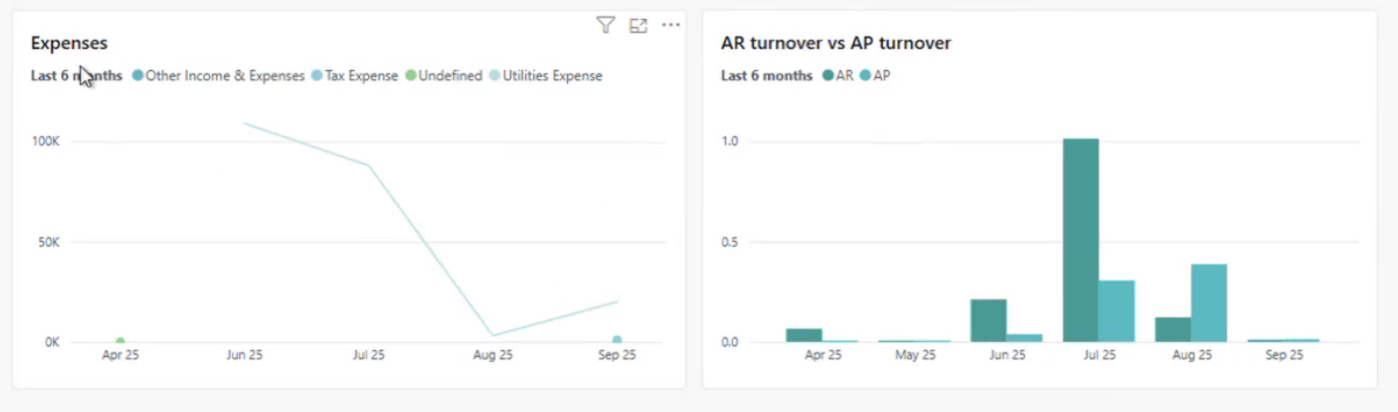The height and width of the screenshot is (412, 1398).
Task: Click the AR bar for Apr 25
Action: point(804,335)
